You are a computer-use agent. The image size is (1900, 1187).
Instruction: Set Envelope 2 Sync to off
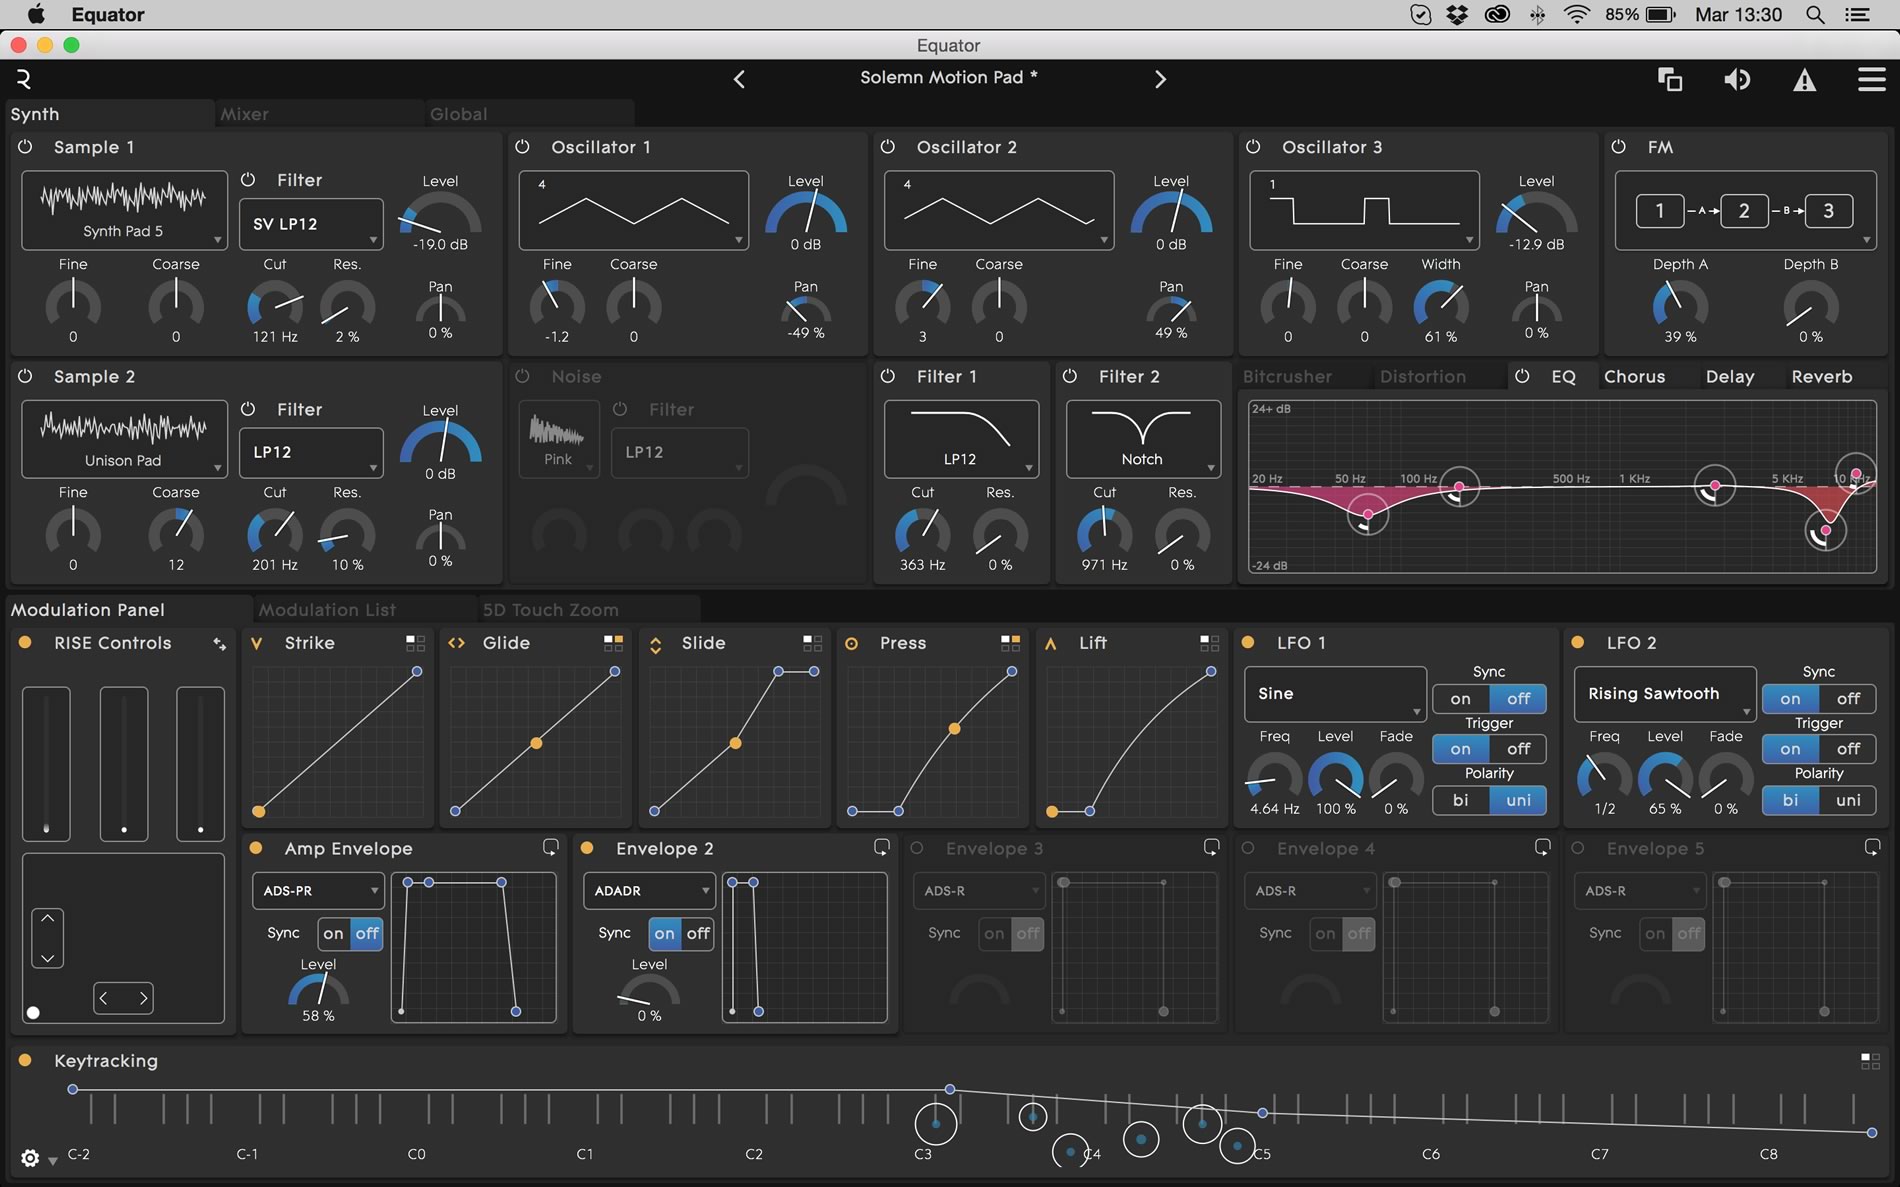point(698,934)
